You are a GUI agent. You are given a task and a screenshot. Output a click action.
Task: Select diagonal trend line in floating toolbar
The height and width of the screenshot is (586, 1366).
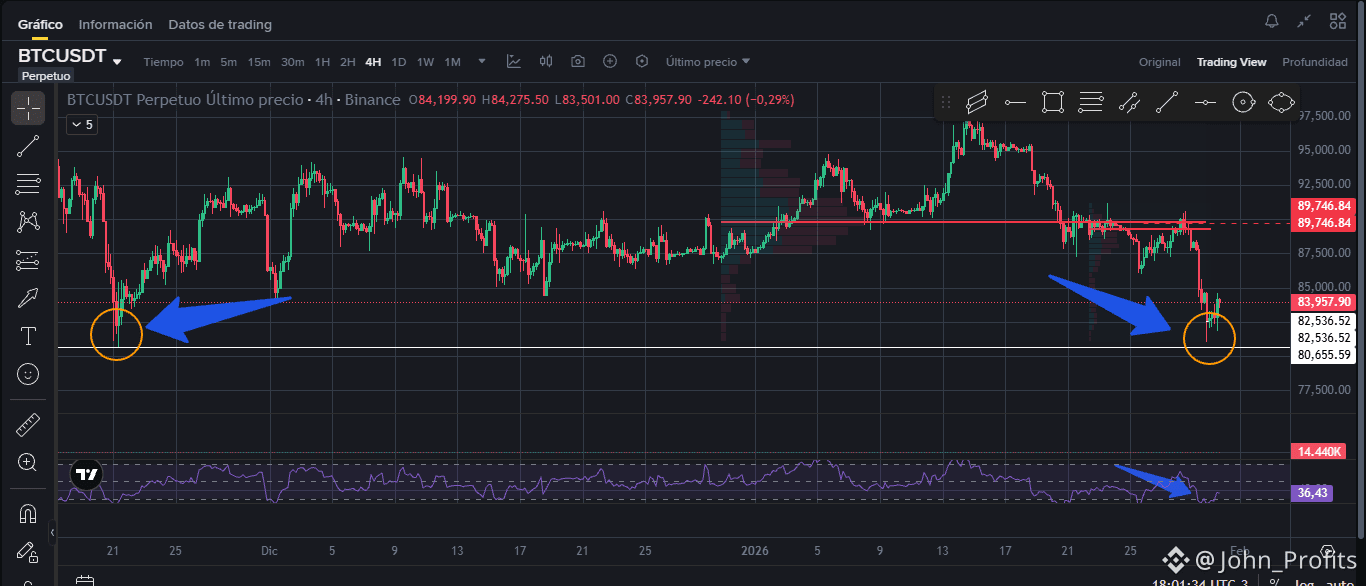pos(1167,101)
